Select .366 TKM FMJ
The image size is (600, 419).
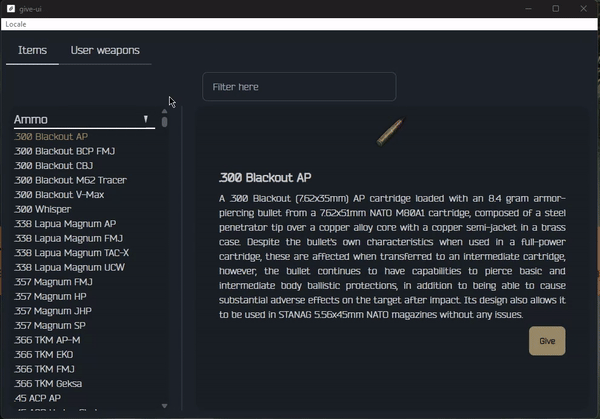point(44,369)
